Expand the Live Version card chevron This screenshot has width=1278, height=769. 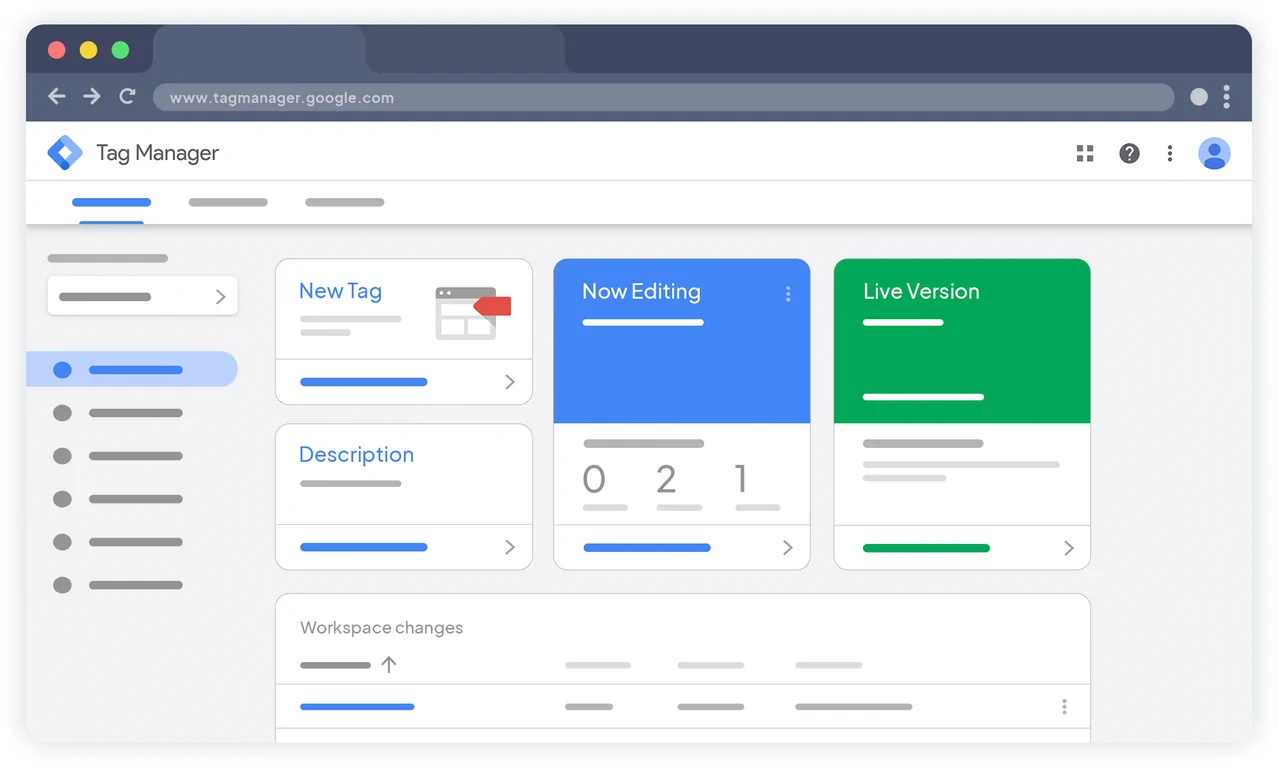1069,548
